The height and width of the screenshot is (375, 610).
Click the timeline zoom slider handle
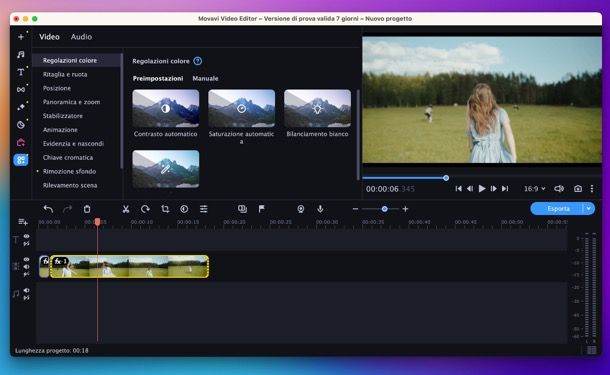pos(384,209)
